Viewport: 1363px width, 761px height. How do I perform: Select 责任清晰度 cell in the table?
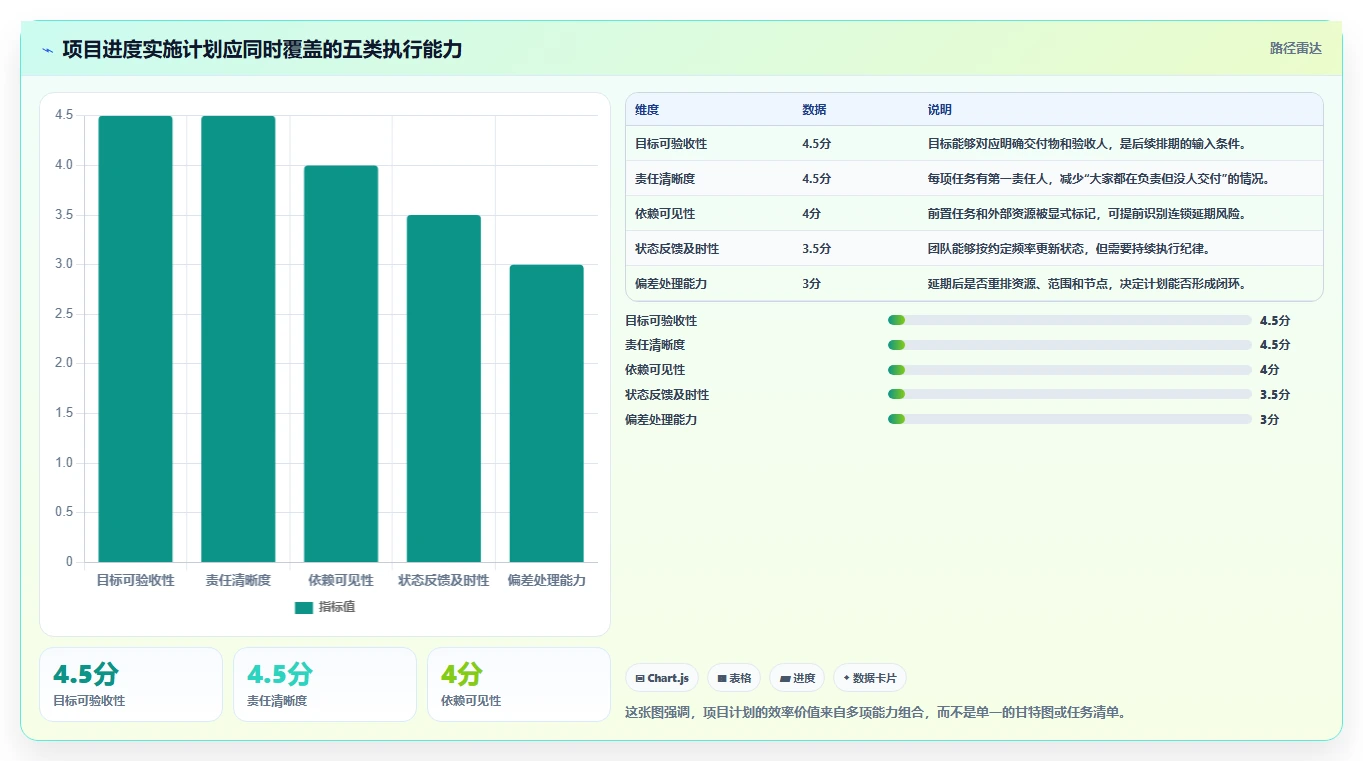665,179
